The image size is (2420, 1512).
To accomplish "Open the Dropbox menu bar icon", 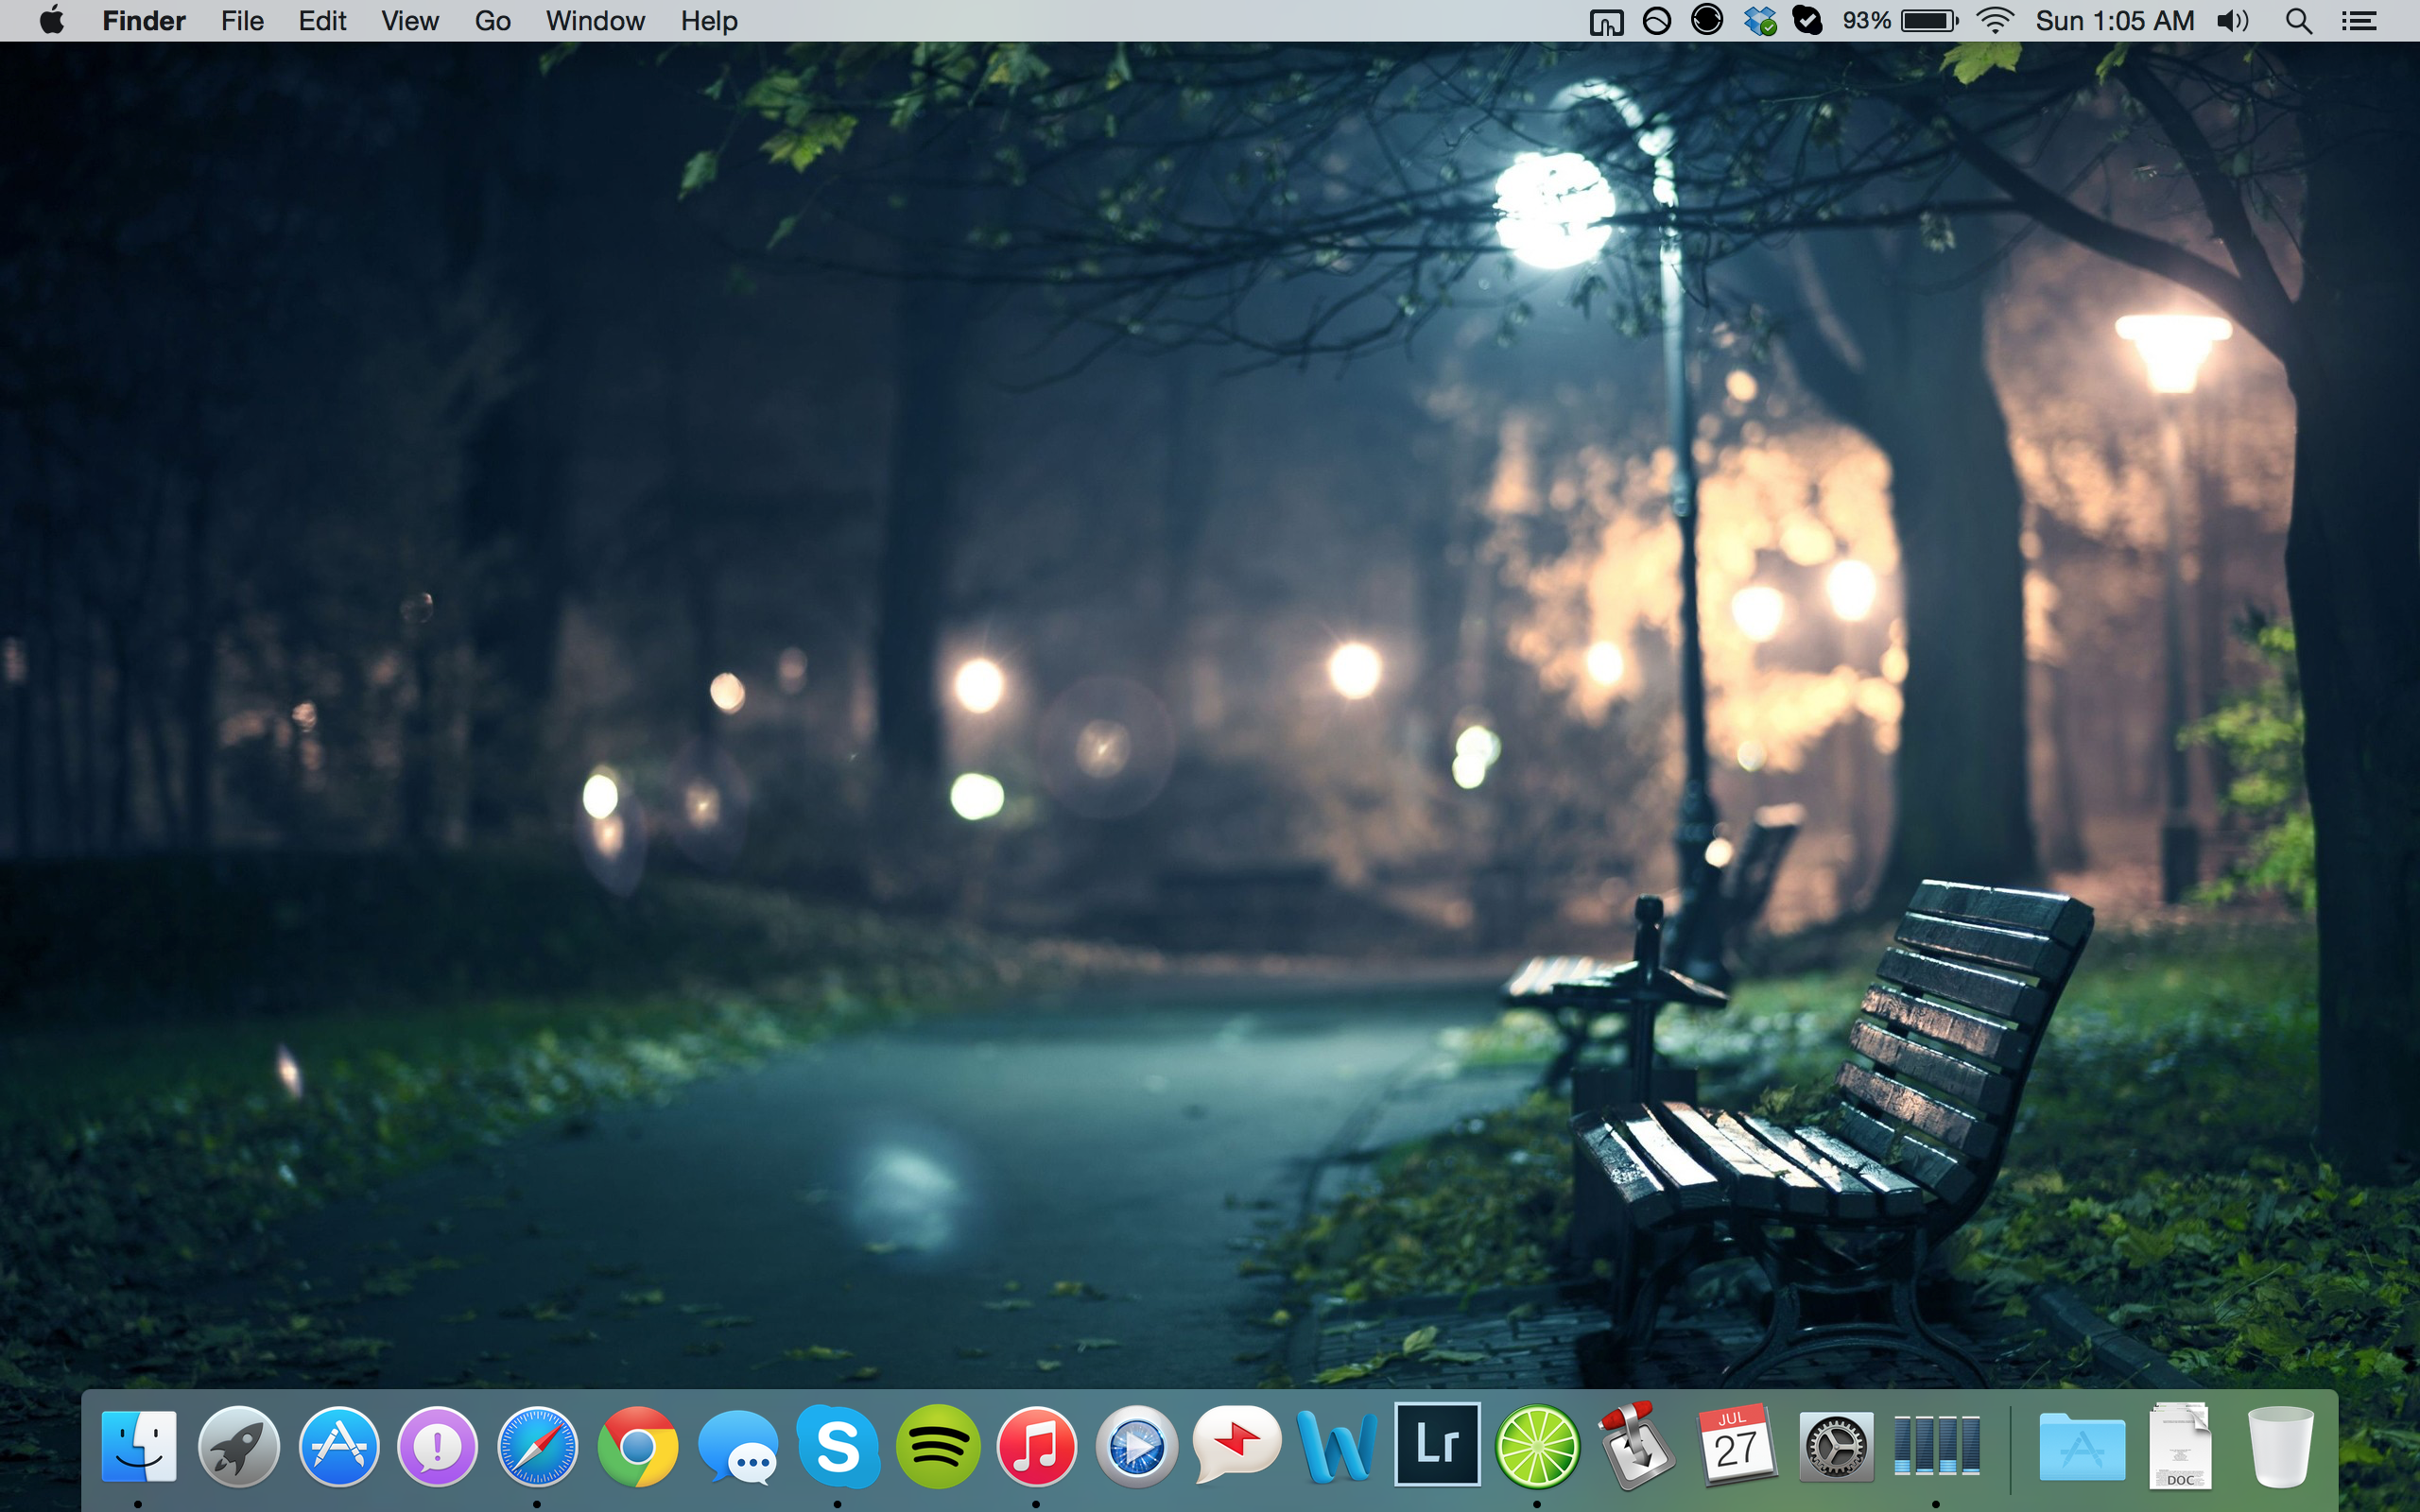I will click(x=1759, y=21).
